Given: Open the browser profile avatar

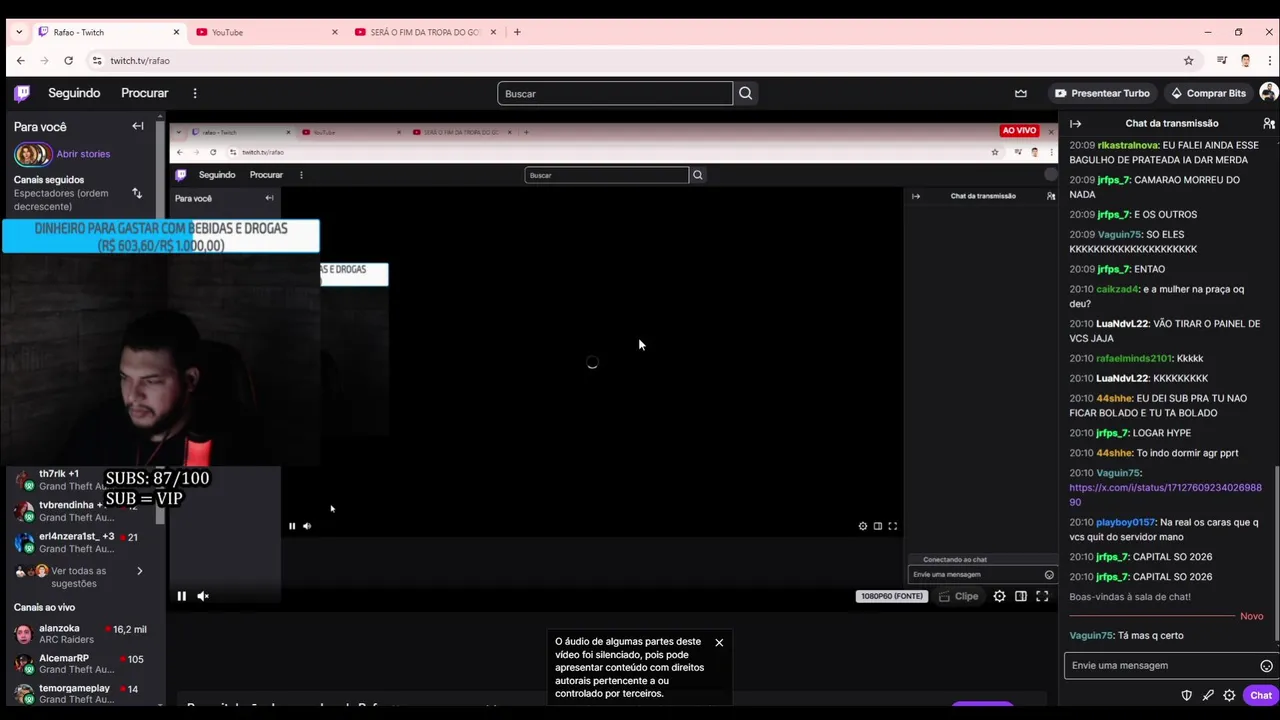Looking at the screenshot, I should coord(1245,60).
